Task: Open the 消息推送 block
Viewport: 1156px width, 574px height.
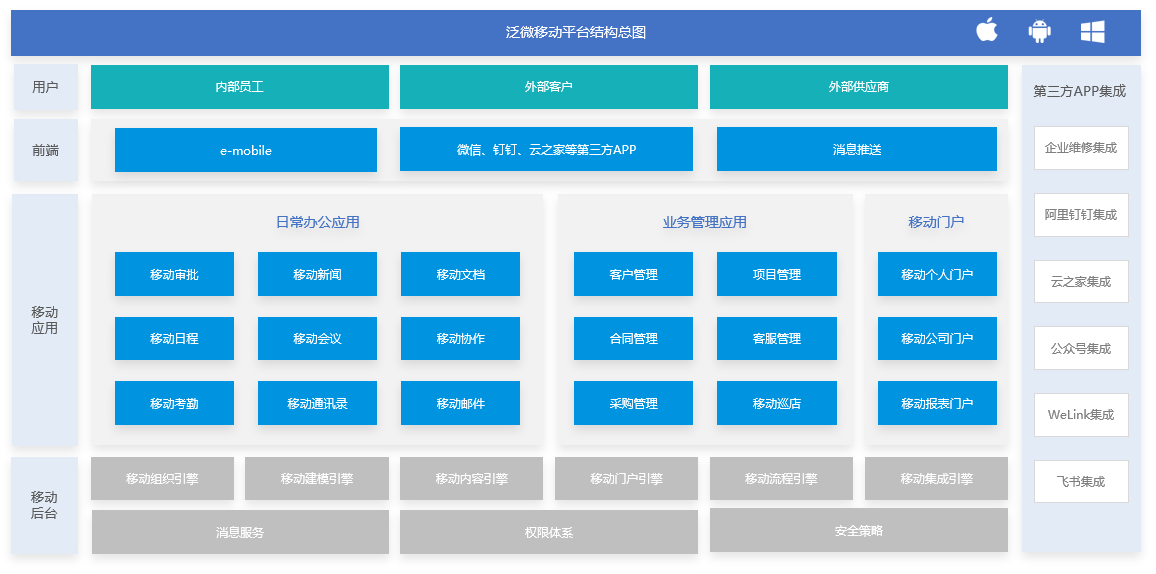Action: click(x=857, y=150)
